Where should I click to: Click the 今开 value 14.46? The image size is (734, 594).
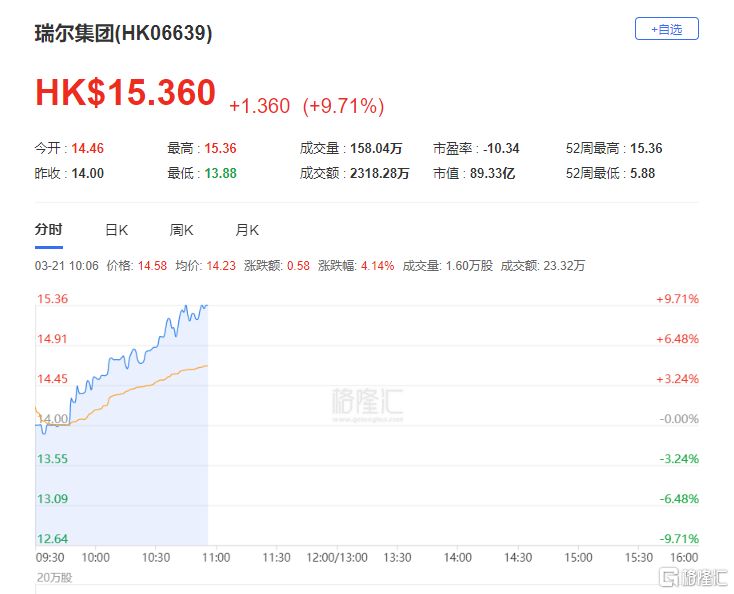(x=88, y=148)
